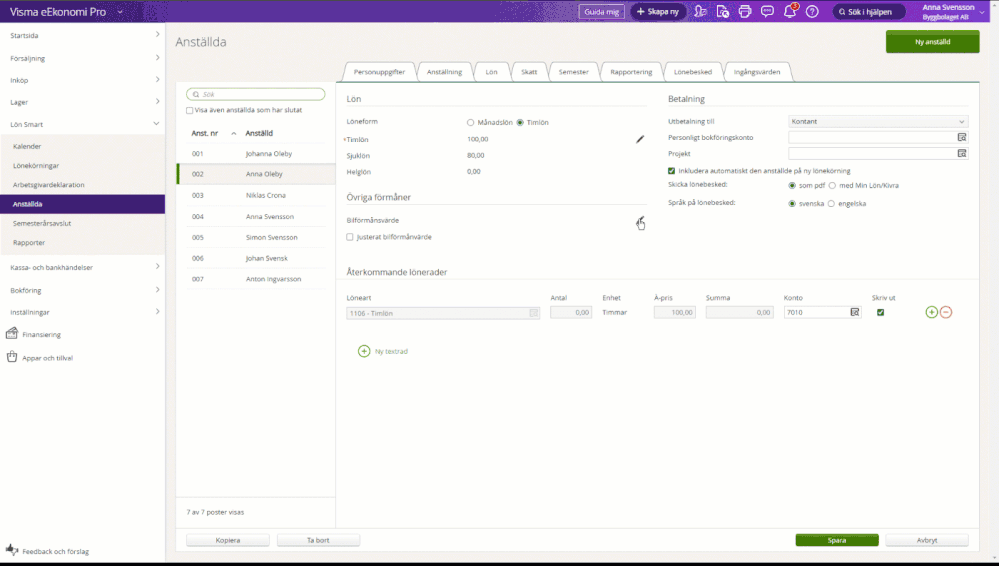Expand the Bokföring sidebar section
Viewport: 999px width, 566px height.
[157, 290]
